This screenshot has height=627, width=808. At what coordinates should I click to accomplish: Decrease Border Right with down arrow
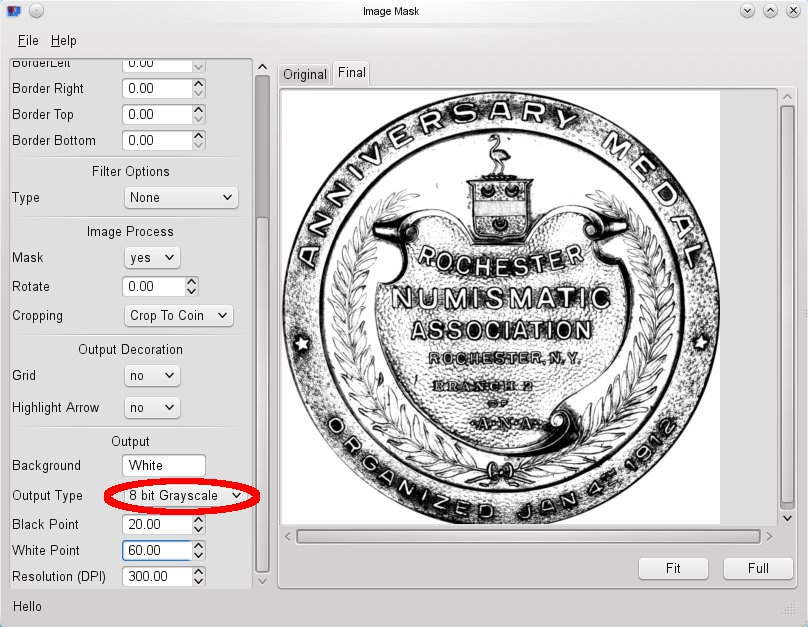[199, 93]
